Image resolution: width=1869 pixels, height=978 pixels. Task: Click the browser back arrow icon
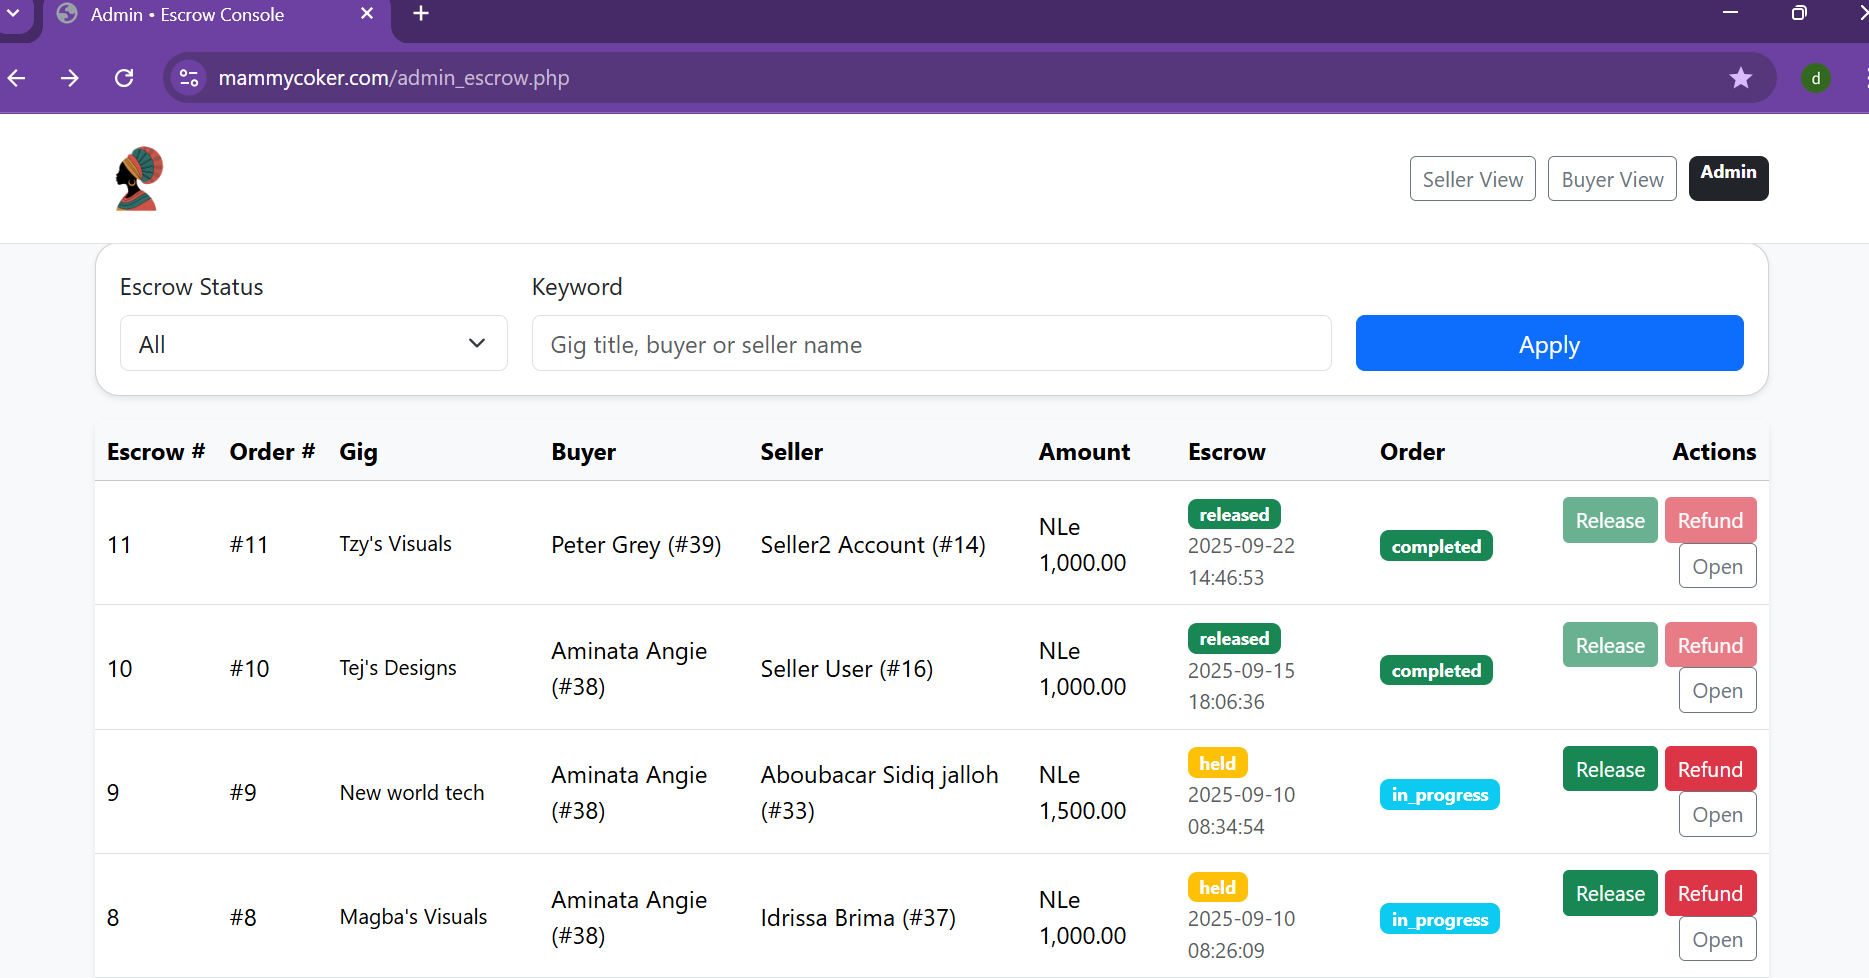pyautogui.click(x=17, y=78)
